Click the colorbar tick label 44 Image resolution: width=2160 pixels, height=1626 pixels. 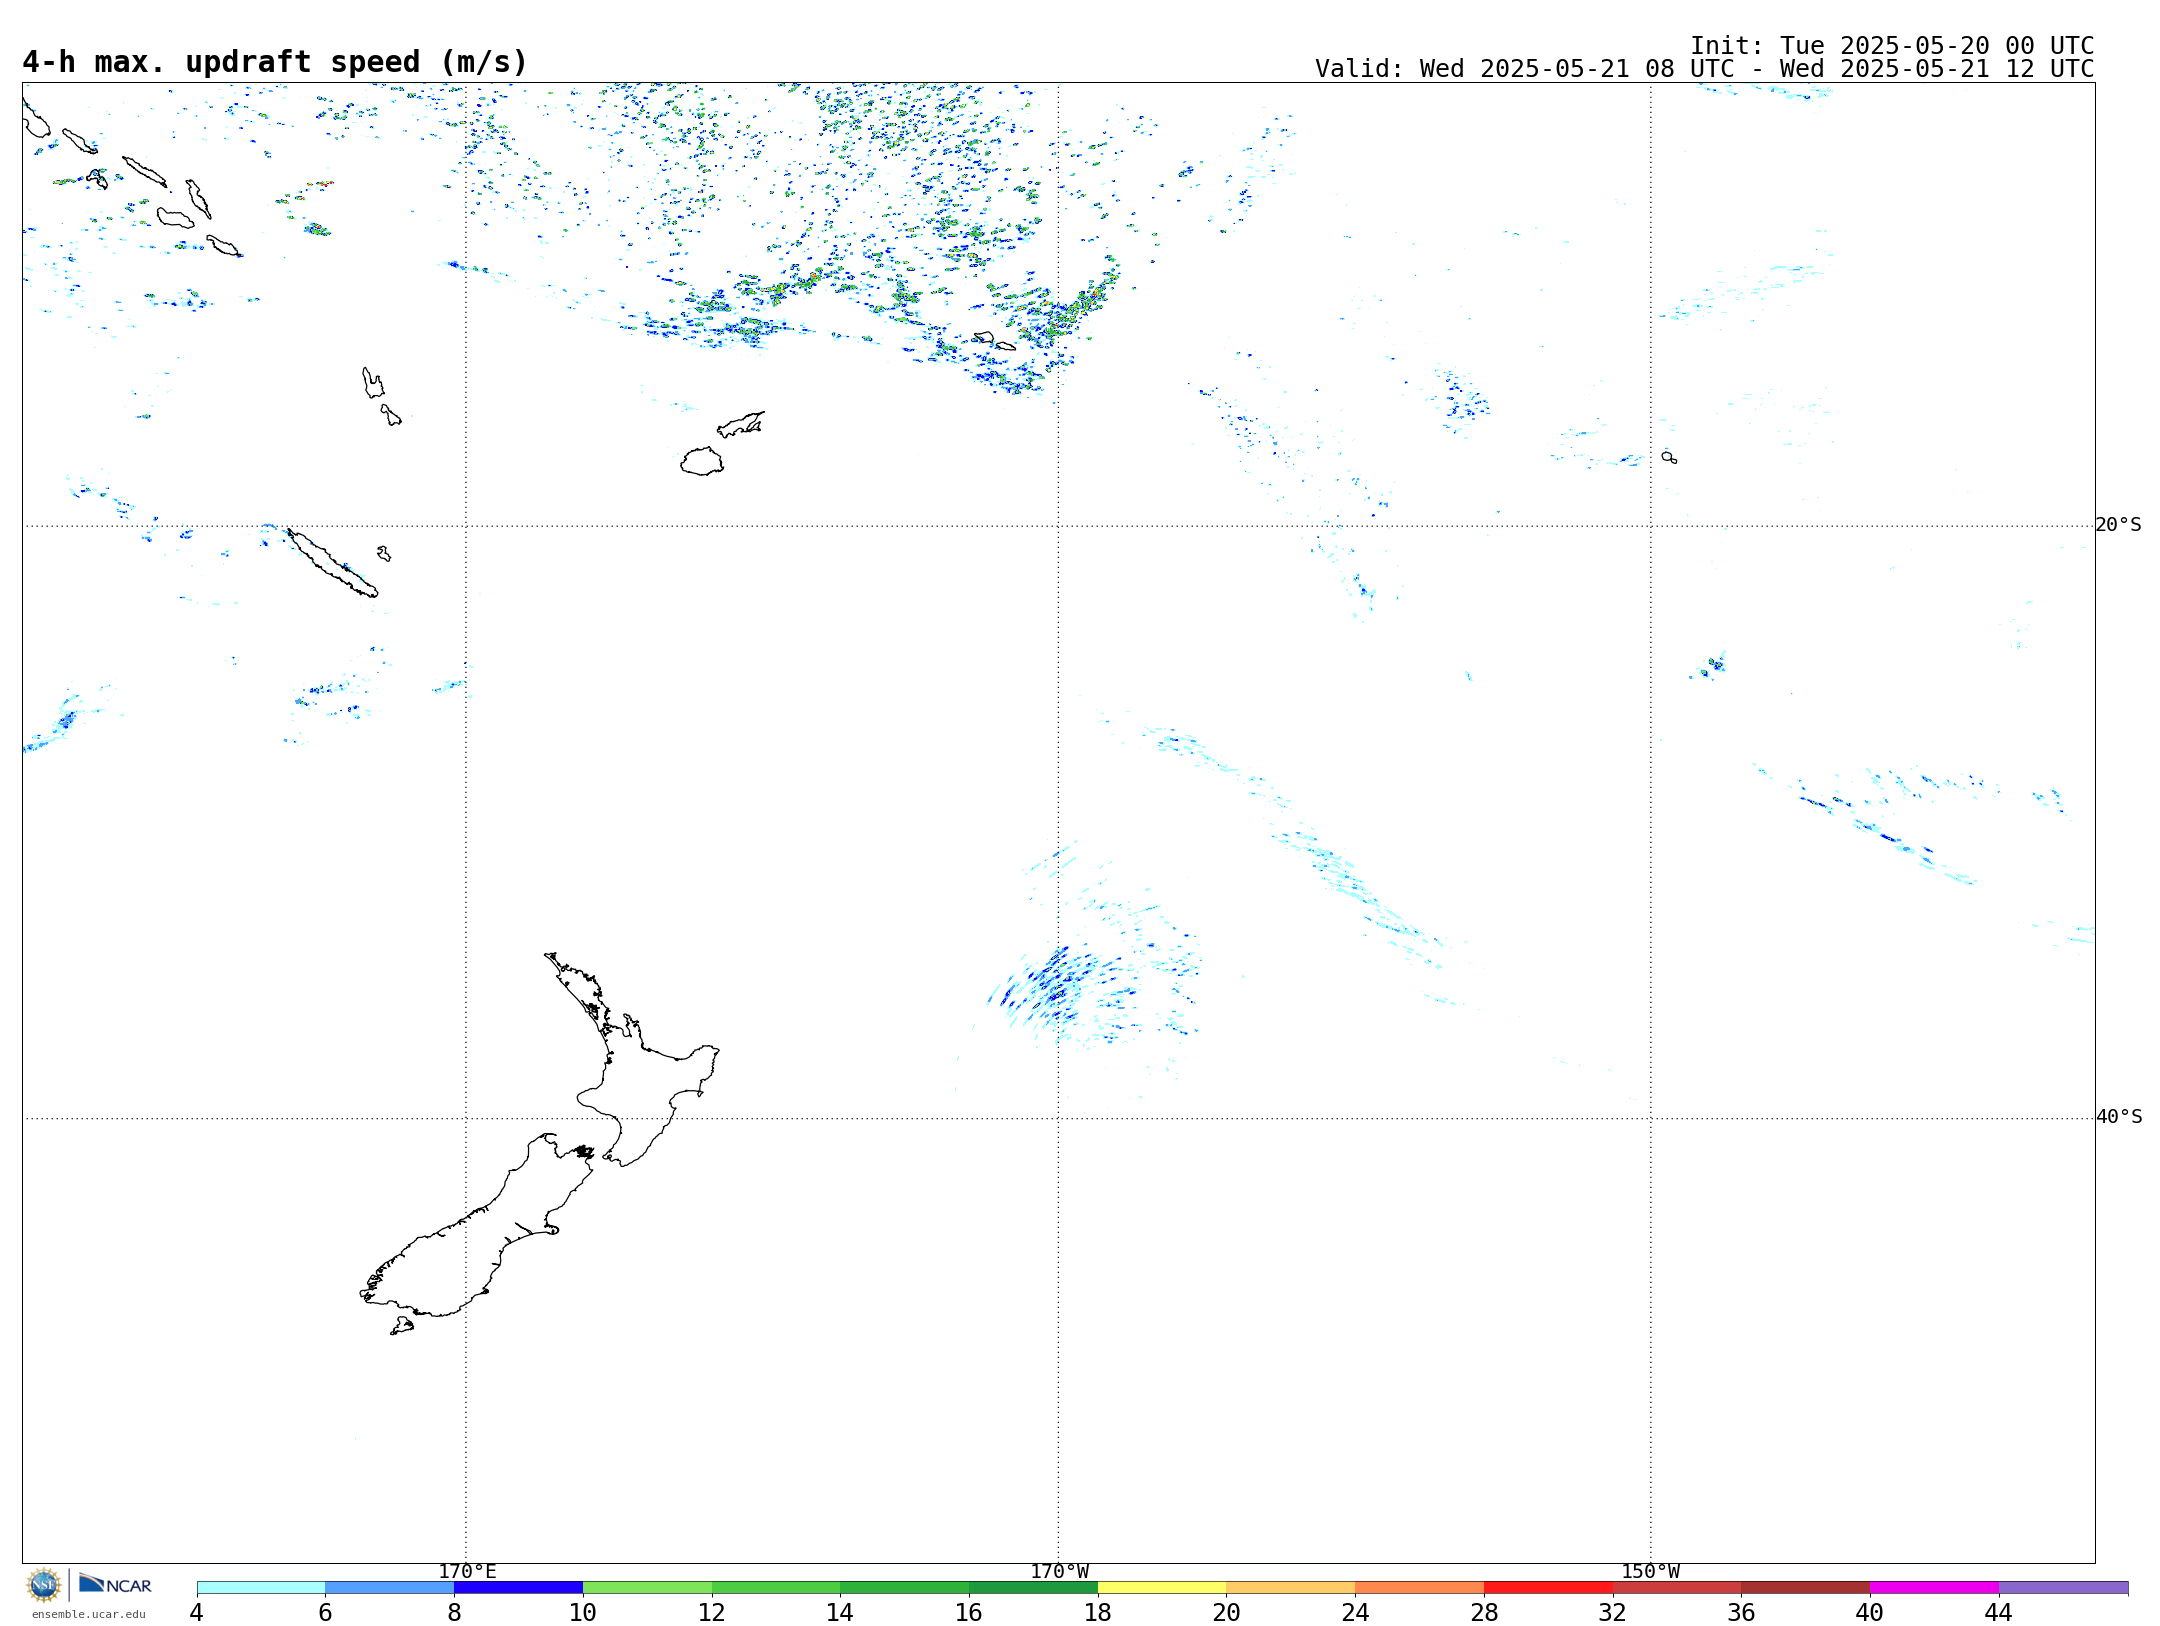tap(1999, 1612)
